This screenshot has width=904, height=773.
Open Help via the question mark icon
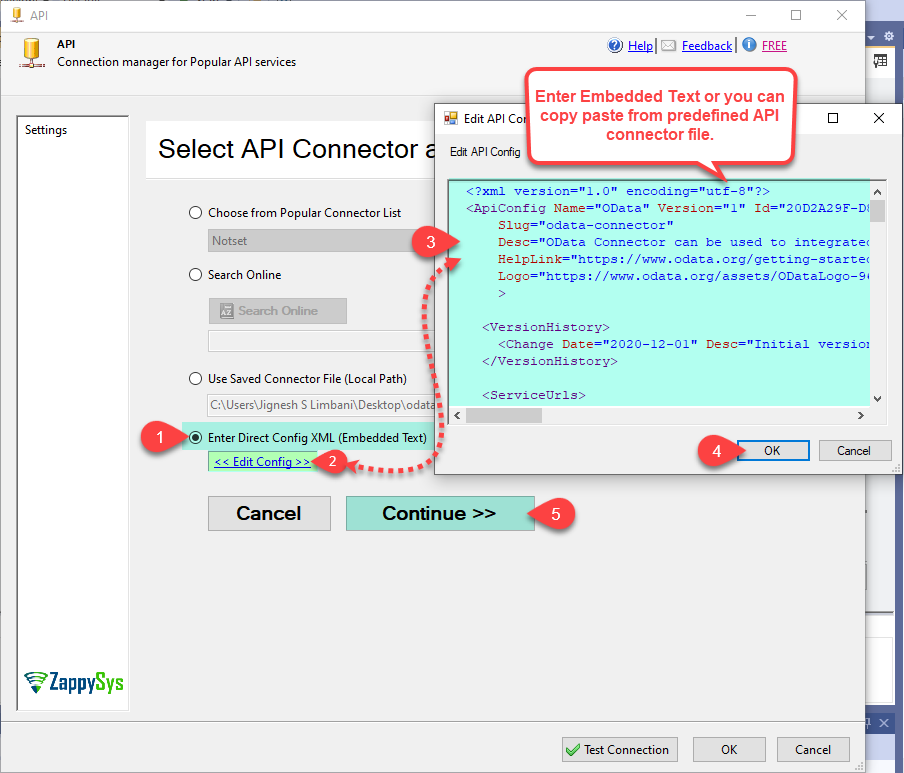615,45
